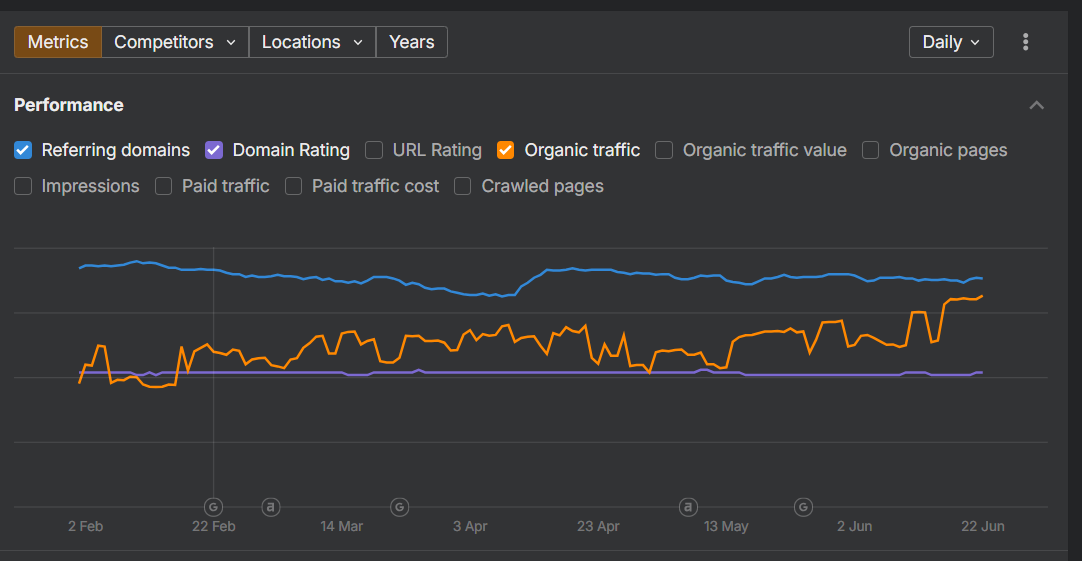Enable the URL Rating checkbox
The height and width of the screenshot is (561, 1082).
click(x=374, y=150)
